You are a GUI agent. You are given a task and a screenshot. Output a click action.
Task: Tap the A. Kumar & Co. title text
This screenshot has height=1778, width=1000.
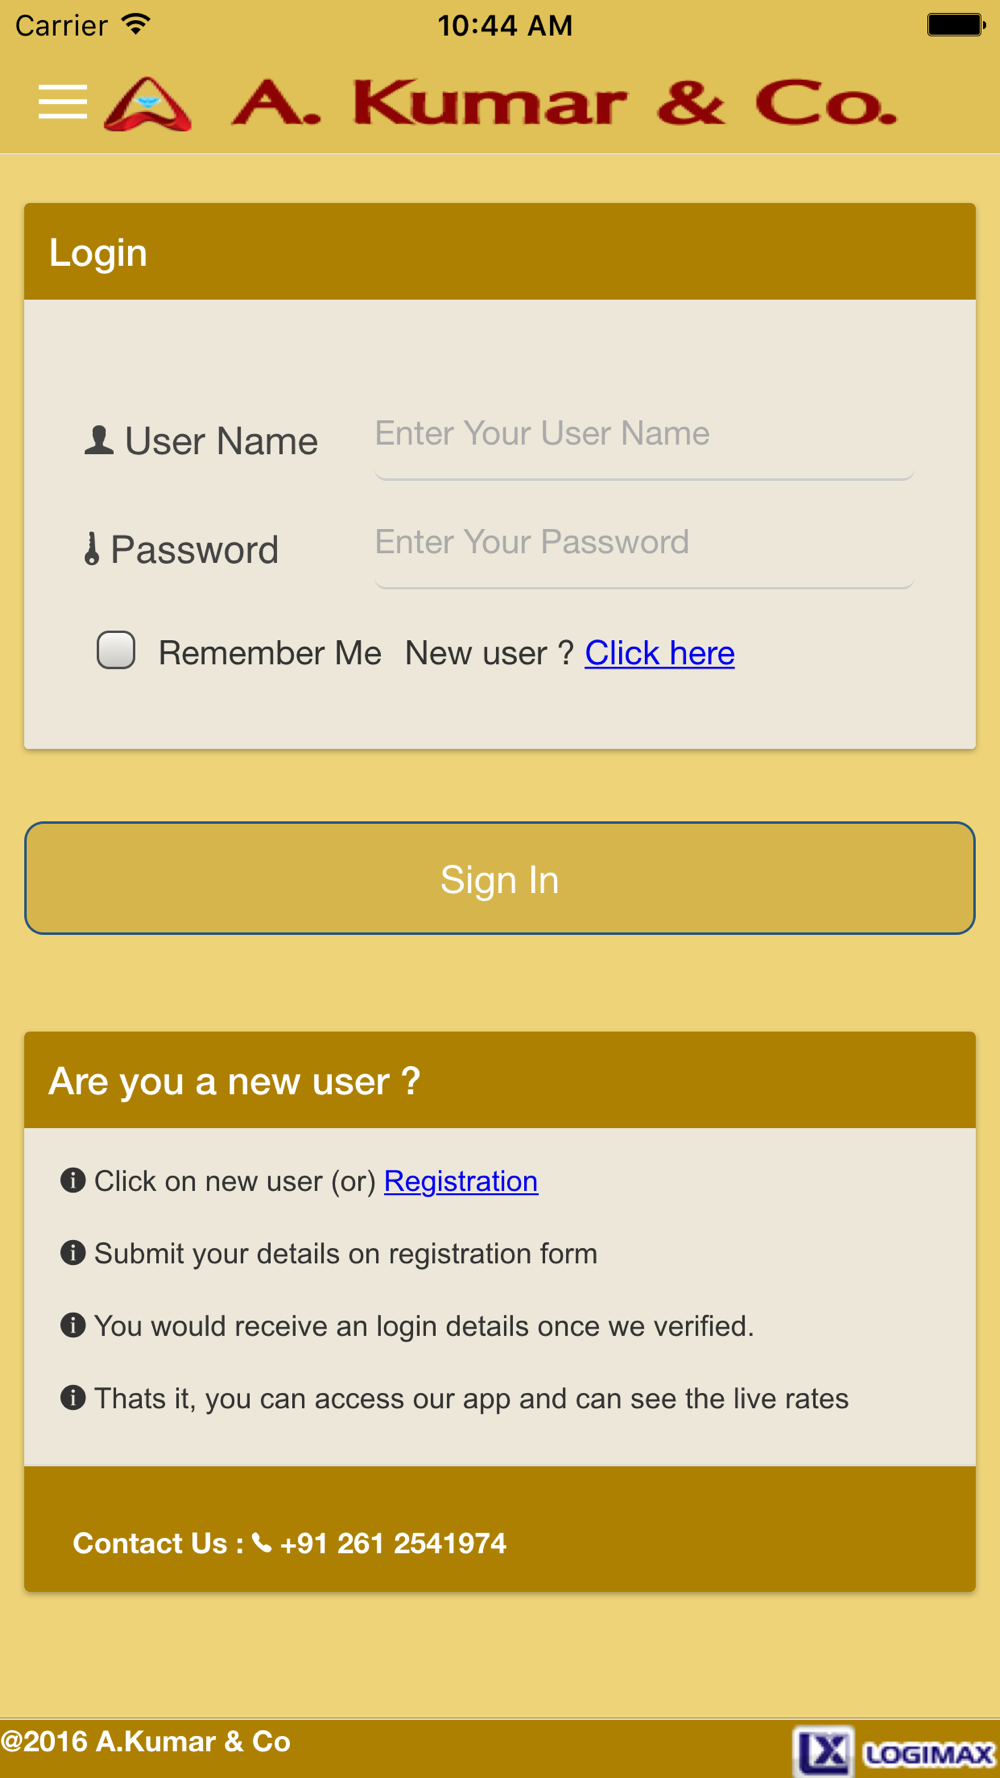pos(564,104)
